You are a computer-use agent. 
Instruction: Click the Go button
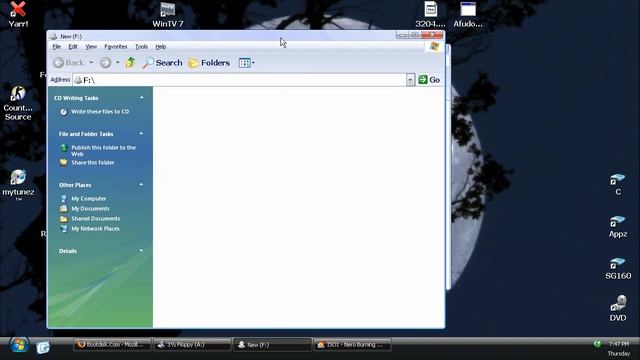(429, 80)
